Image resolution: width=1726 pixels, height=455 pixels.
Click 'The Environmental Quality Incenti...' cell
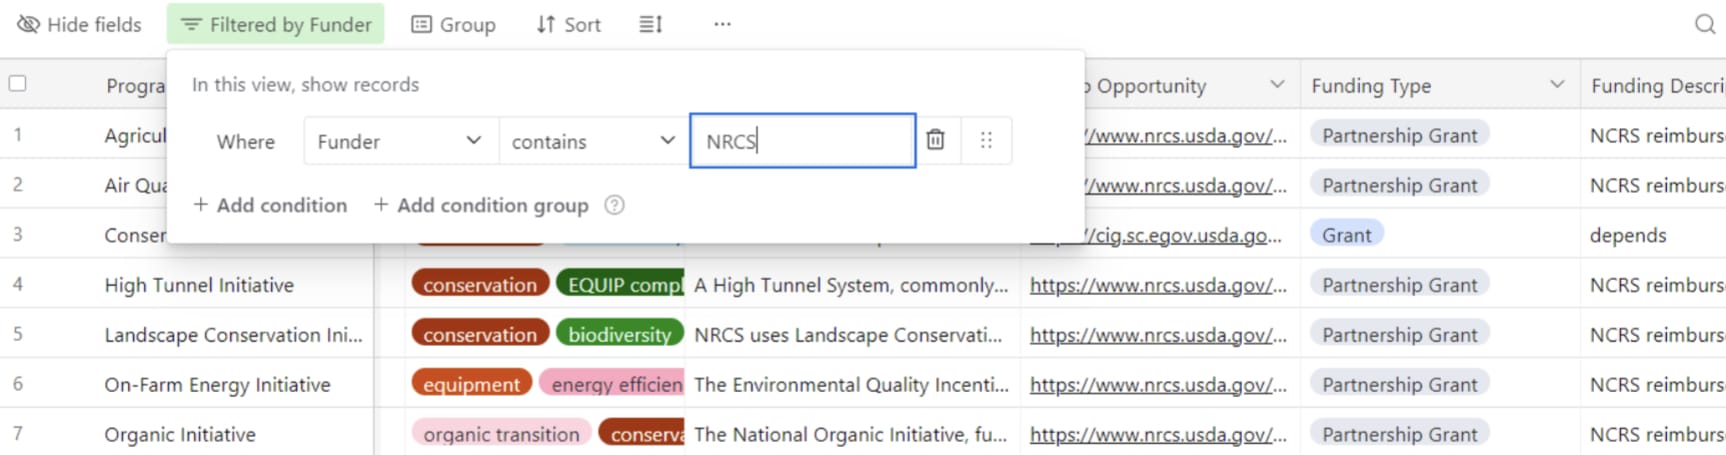point(851,385)
